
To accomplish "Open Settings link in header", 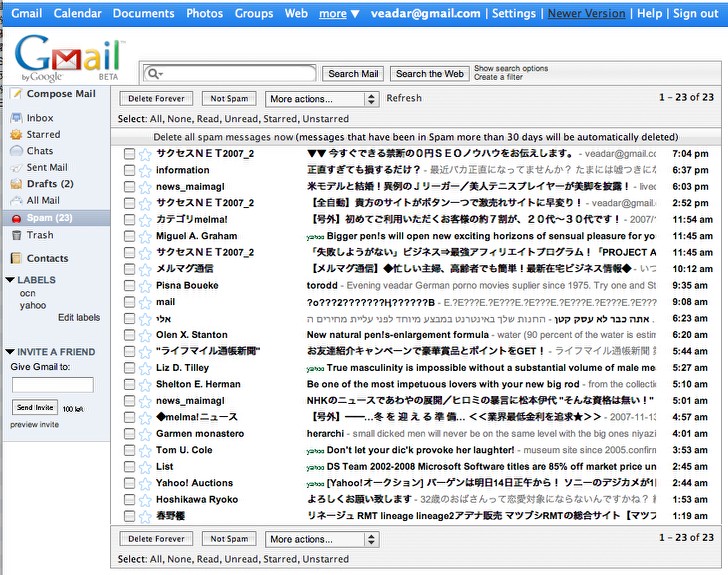I will [x=514, y=13].
